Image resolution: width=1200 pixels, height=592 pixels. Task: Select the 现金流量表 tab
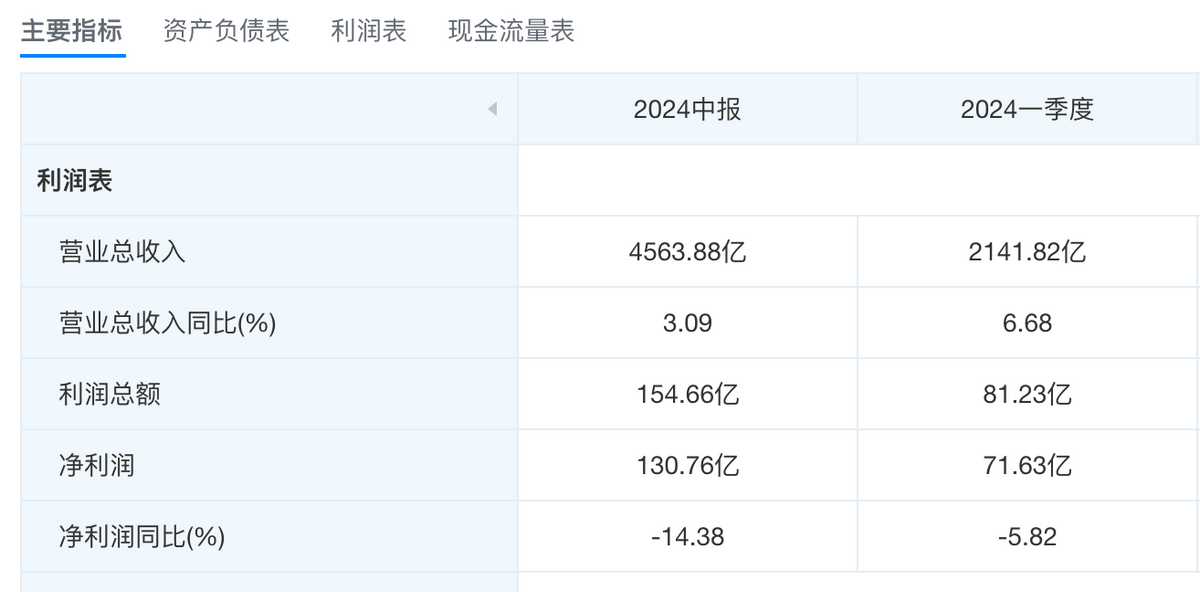point(511,31)
